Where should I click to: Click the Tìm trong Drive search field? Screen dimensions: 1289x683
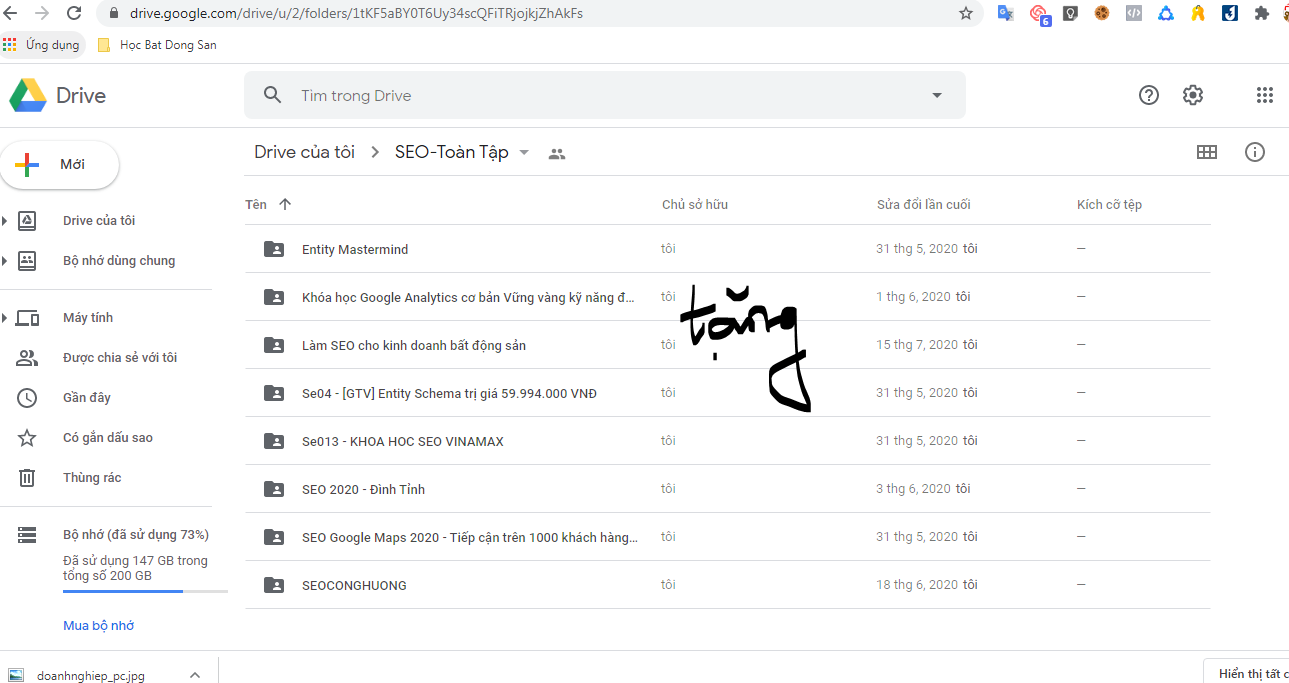605,95
